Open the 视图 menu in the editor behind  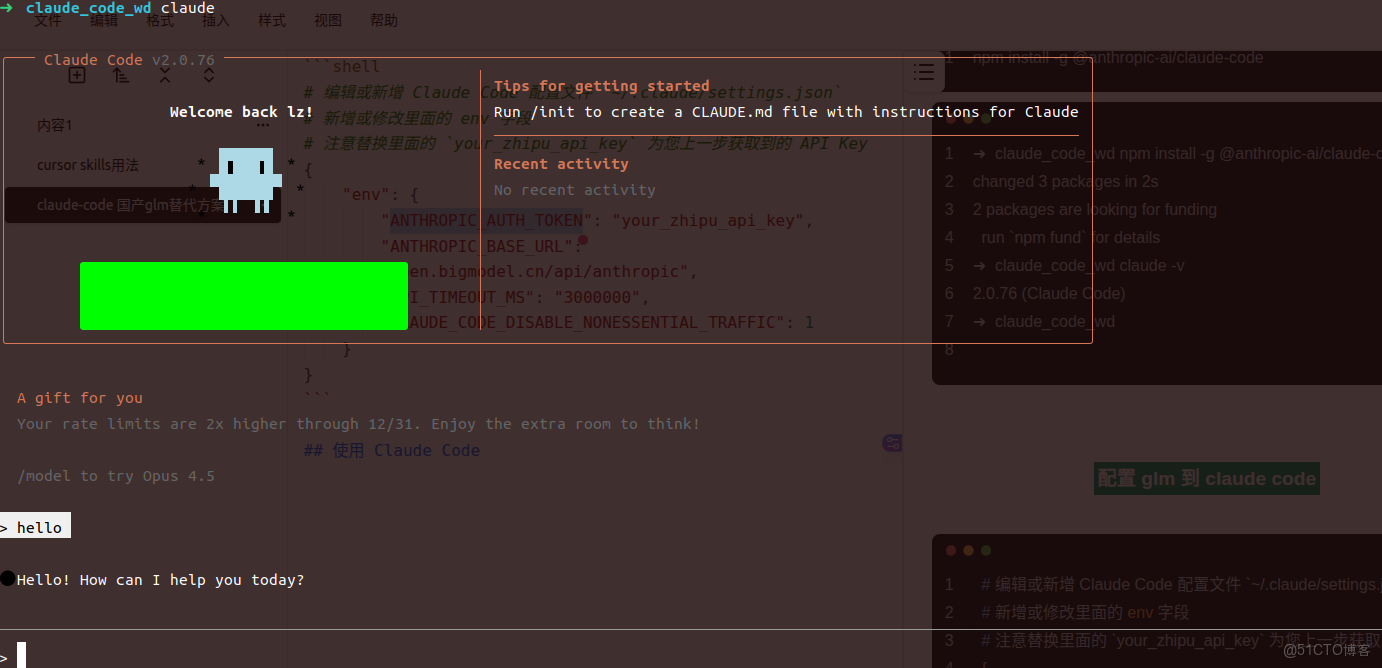tap(328, 20)
